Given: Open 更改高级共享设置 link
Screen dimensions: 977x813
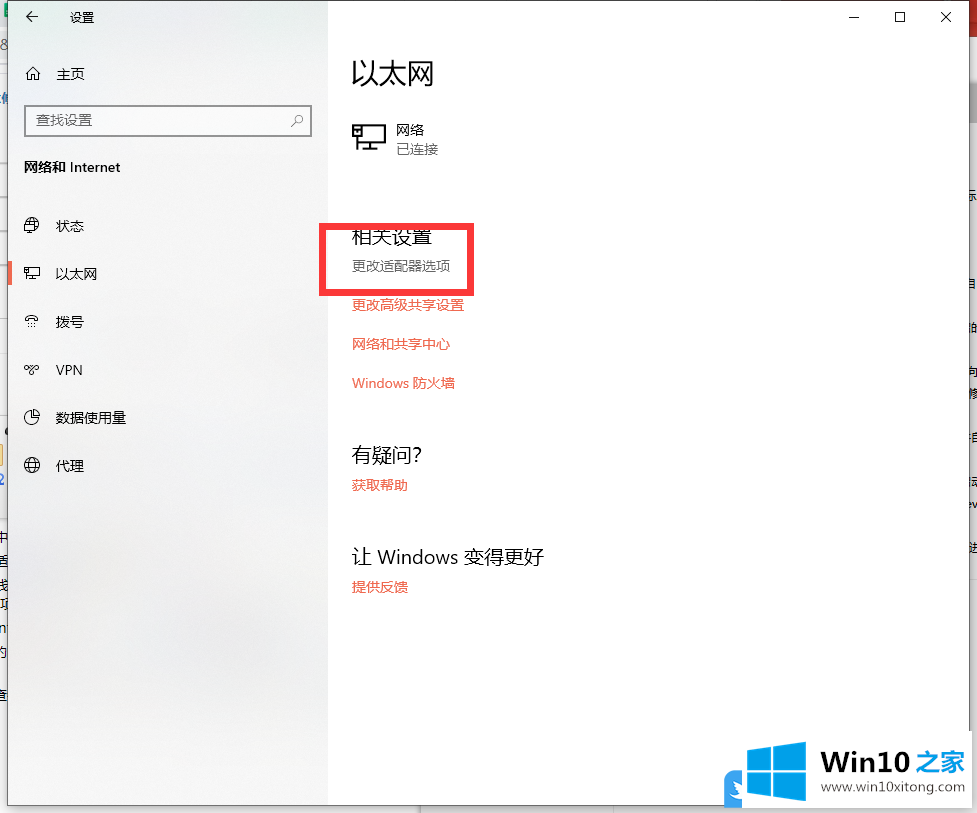Looking at the screenshot, I should point(408,305).
